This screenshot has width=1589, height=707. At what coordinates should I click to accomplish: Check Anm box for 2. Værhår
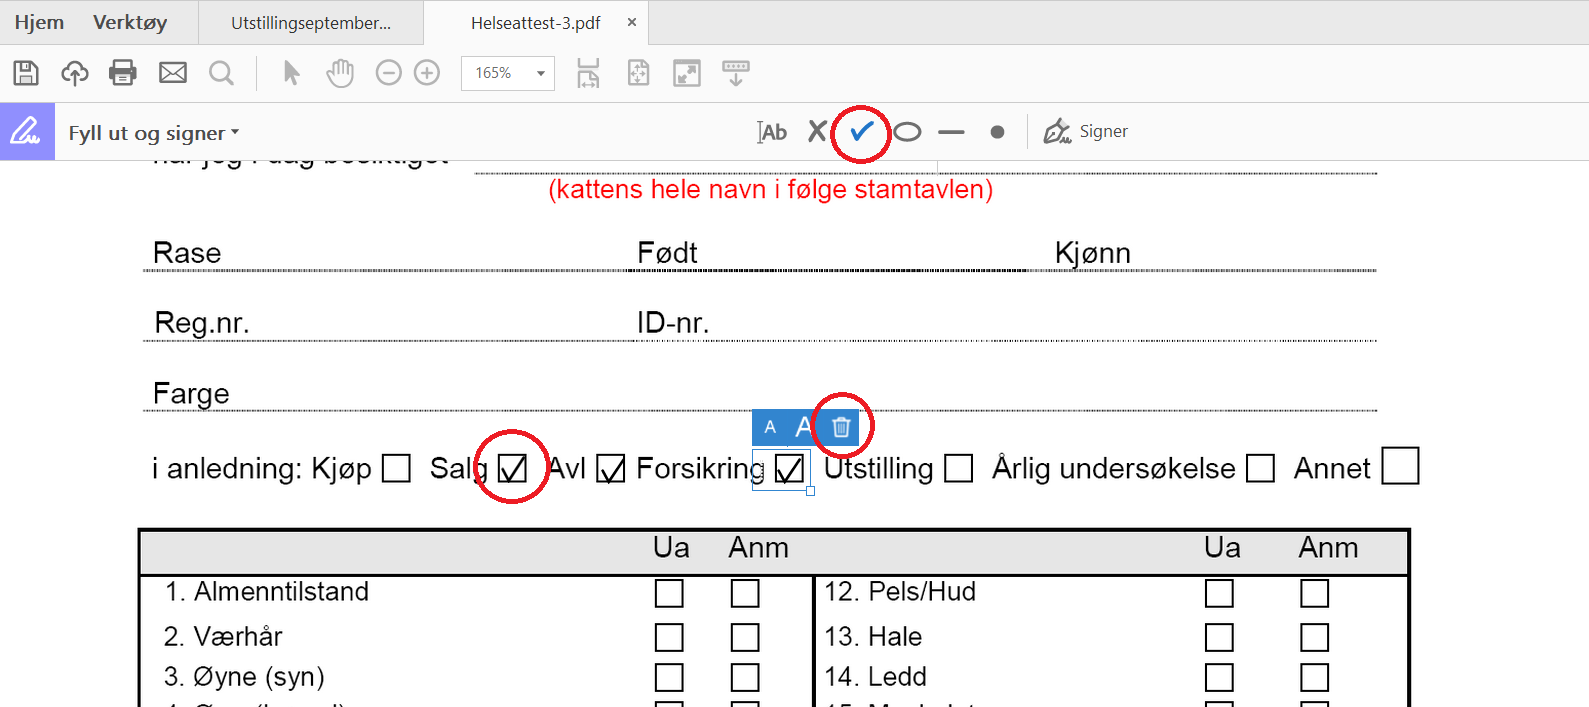click(x=745, y=637)
